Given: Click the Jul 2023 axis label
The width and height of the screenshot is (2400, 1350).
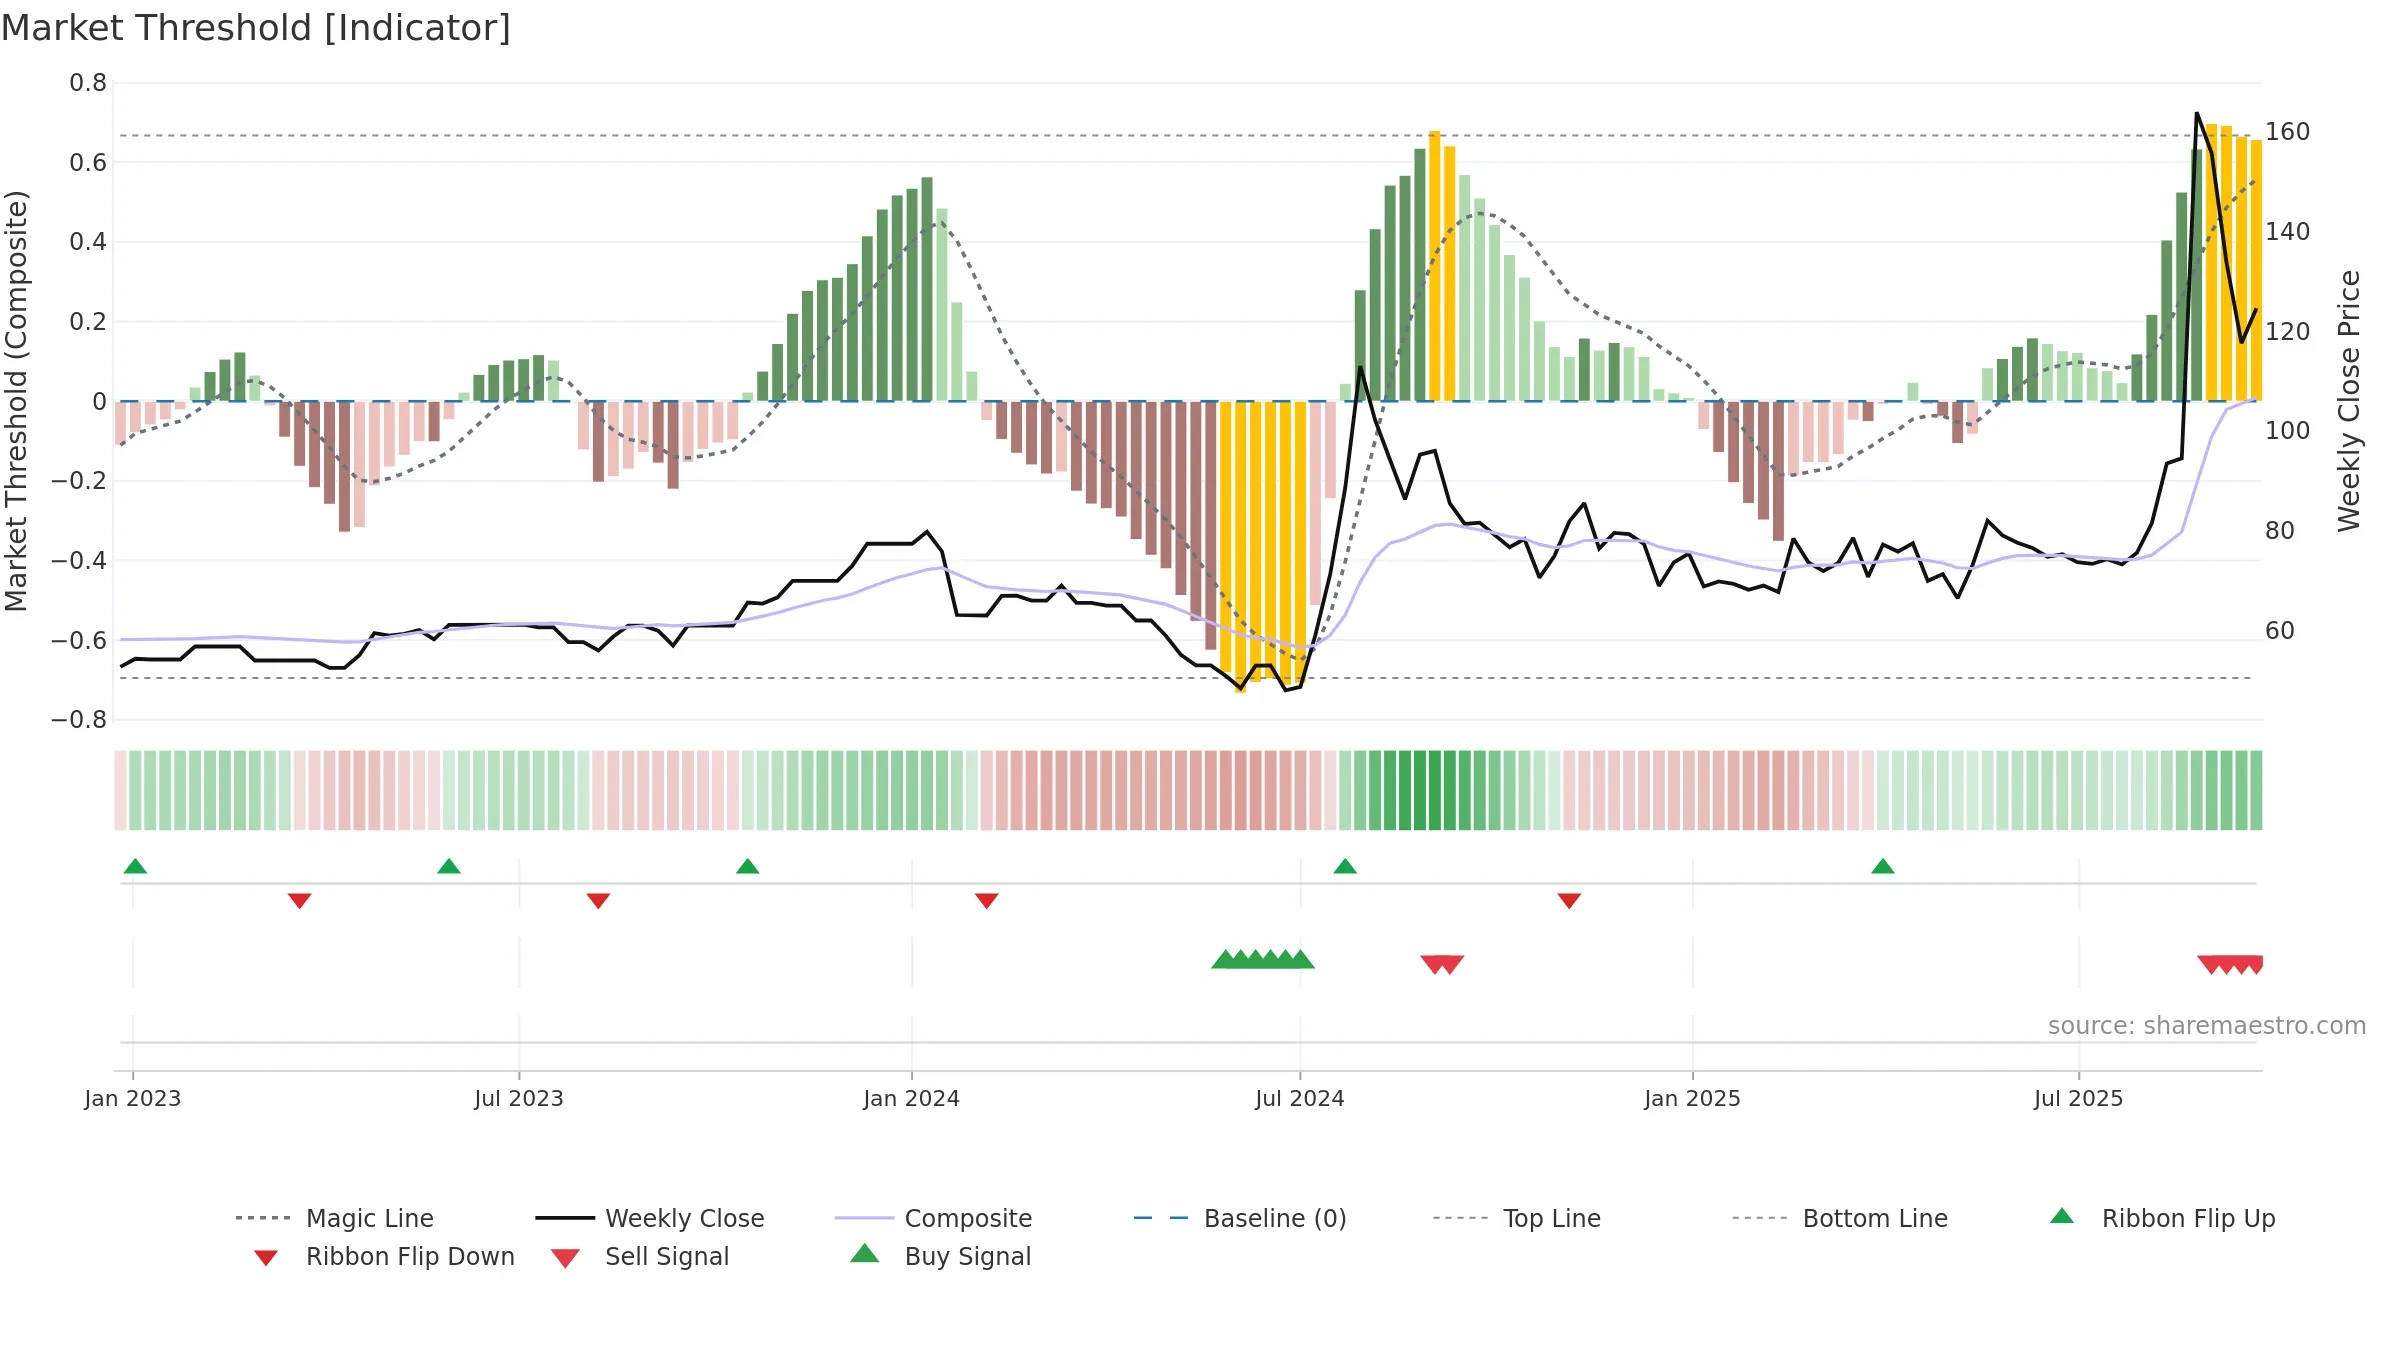Looking at the screenshot, I should [x=519, y=1099].
